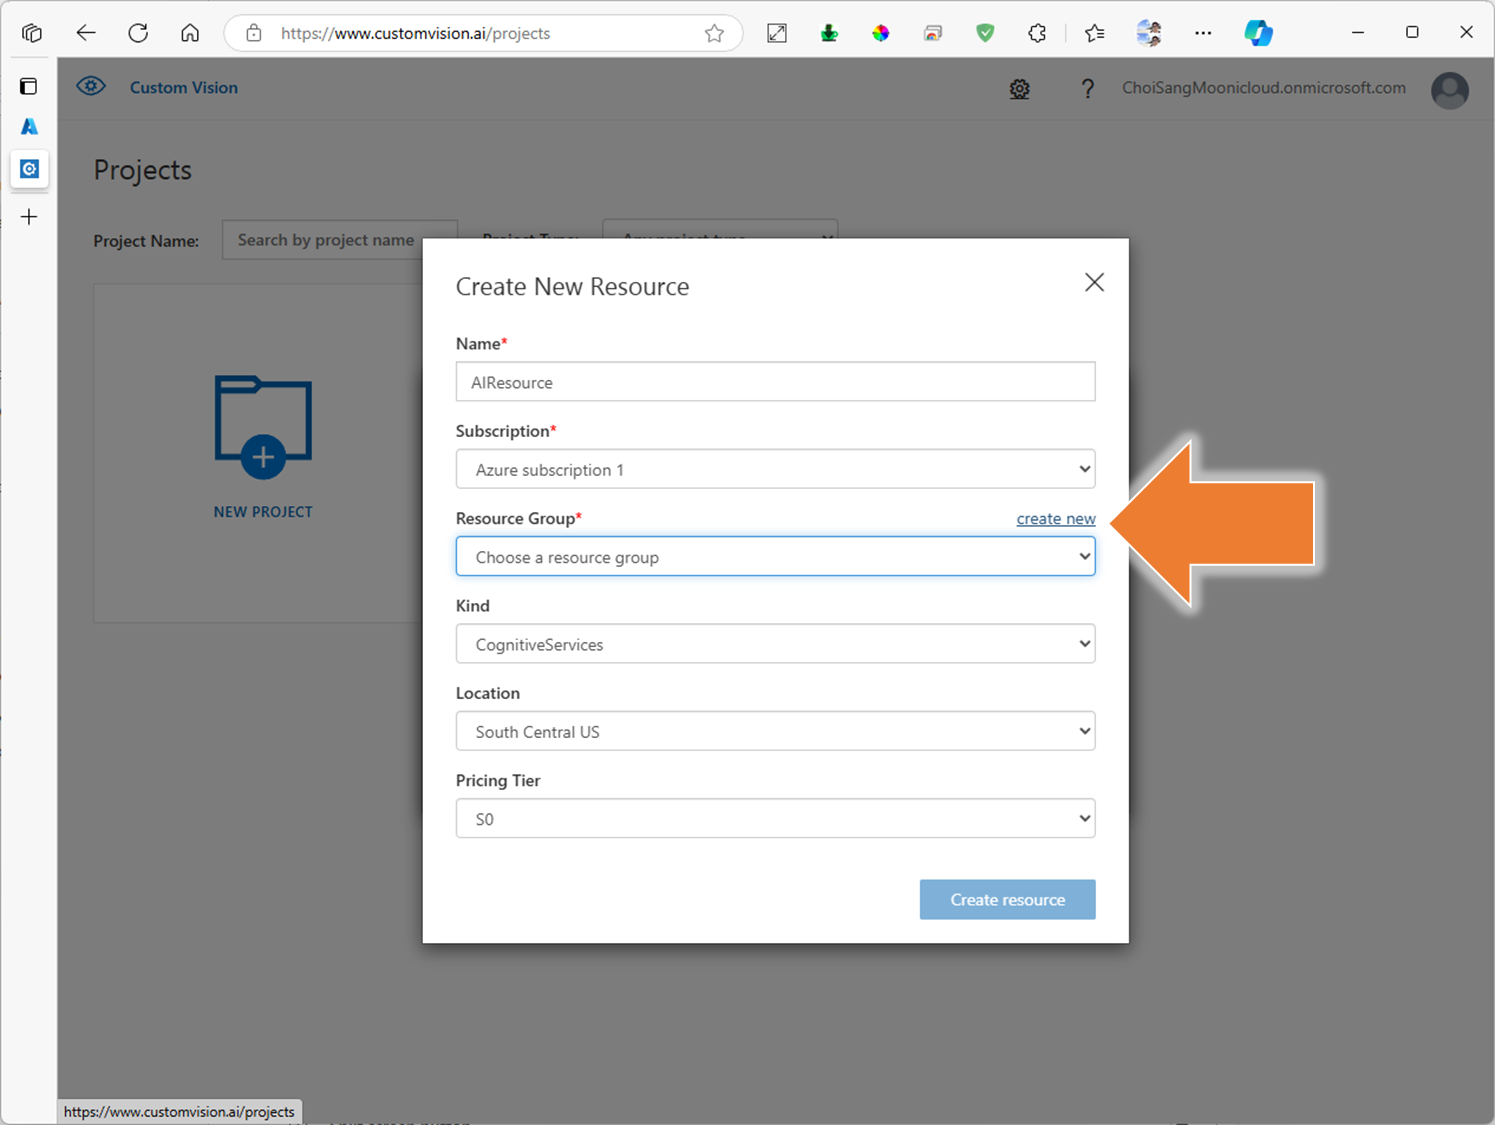This screenshot has width=1495, height=1125.
Task: Switch to the Azure tab icon in sidebar
Action: coord(29,127)
